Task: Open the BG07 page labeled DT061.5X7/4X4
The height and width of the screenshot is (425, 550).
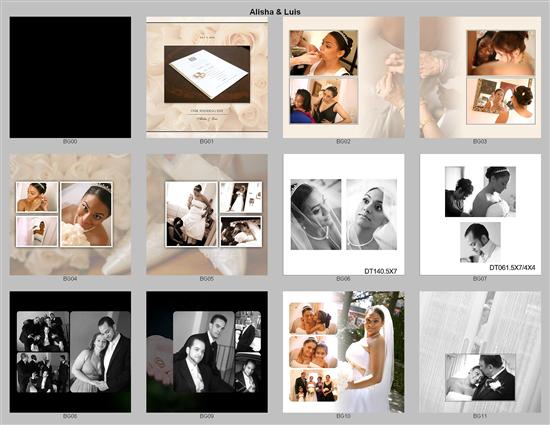Action: 481,214
